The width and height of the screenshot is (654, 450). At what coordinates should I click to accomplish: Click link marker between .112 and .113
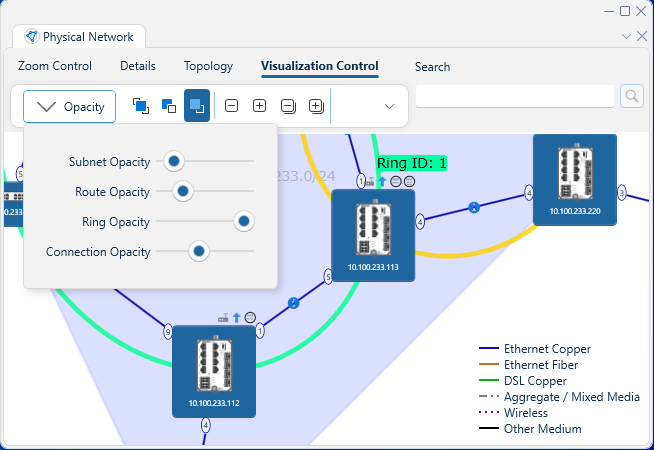click(294, 303)
